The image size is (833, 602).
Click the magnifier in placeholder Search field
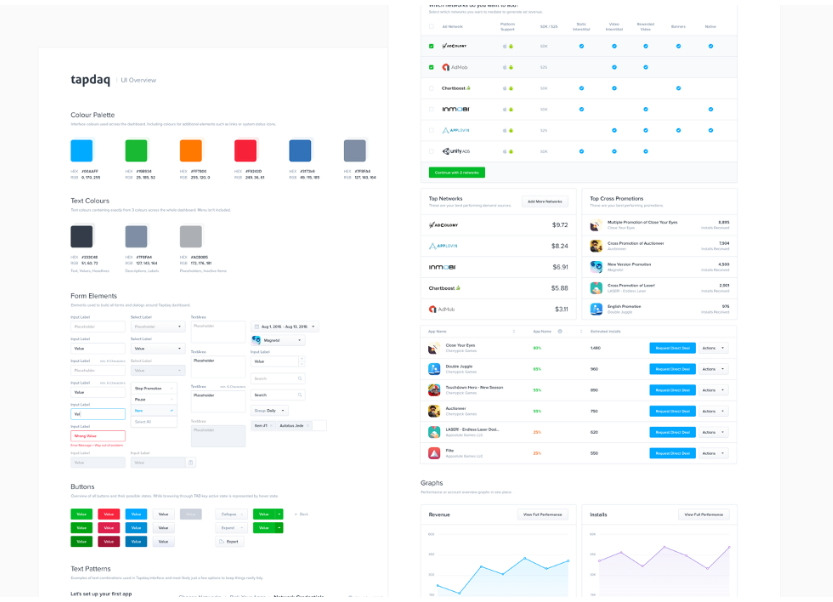tap(300, 379)
